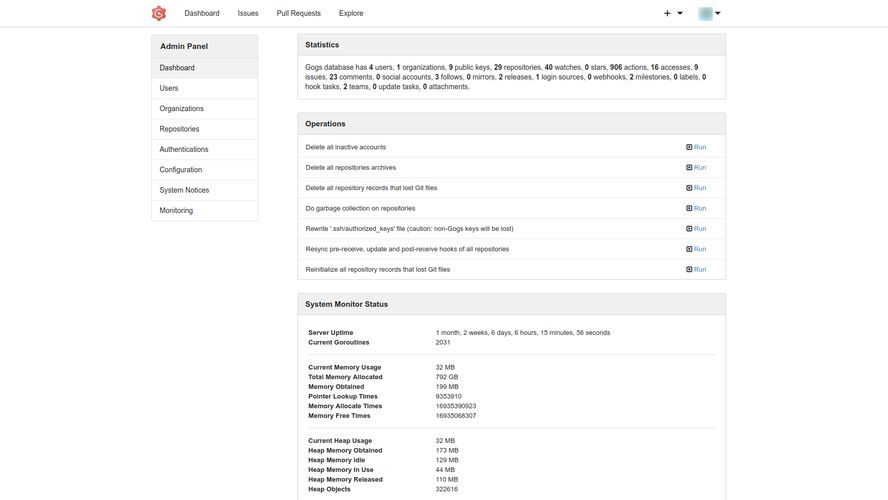This screenshot has height=500, width=888.
Task: Run 'Delete all repositories archives' operation
Action: tap(696, 167)
